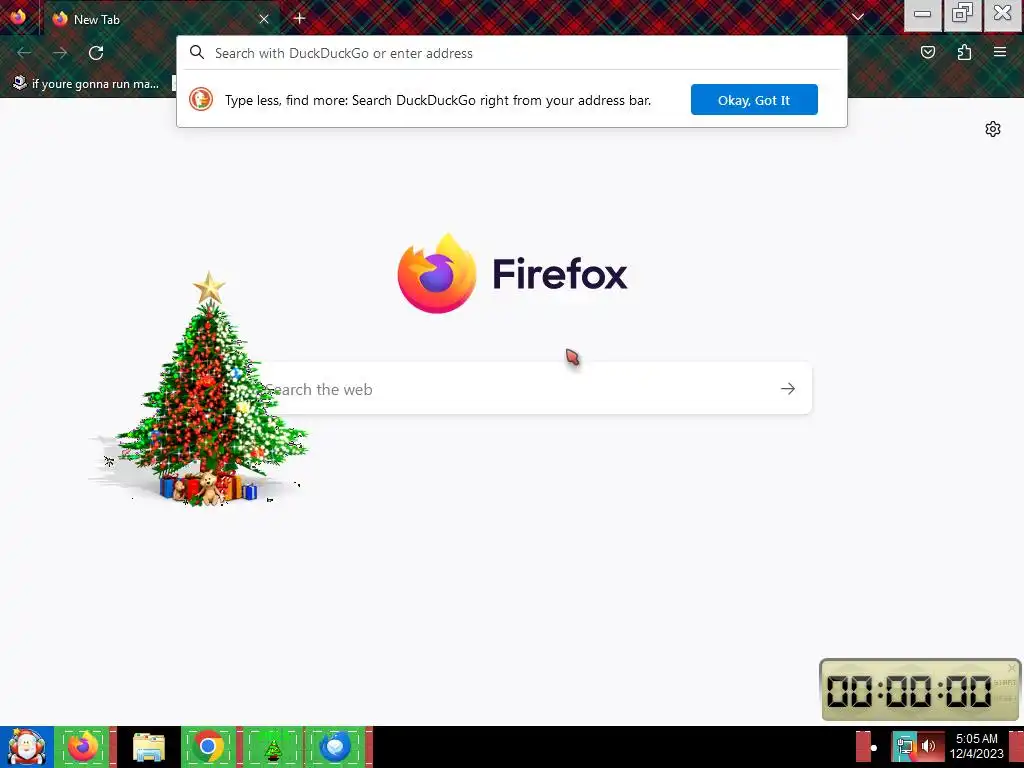Screen dimensions: 1024x768
Task: Open a new tab with plus button
Action: click(x=299, y=18)
